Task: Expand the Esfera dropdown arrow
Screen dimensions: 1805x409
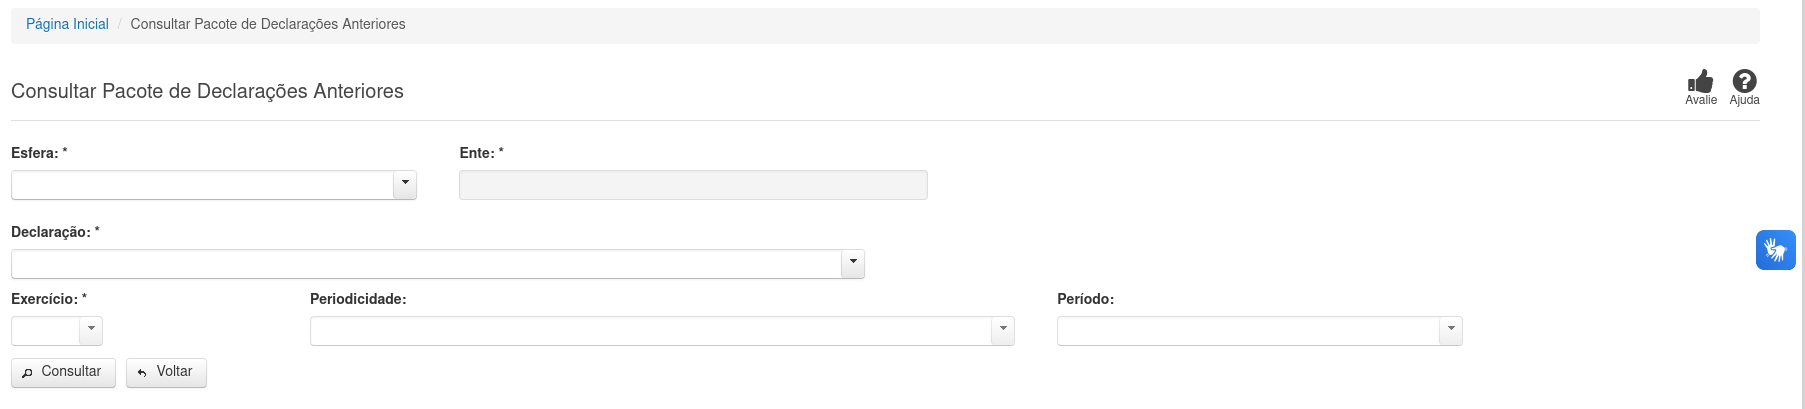Action: (405, 184)
